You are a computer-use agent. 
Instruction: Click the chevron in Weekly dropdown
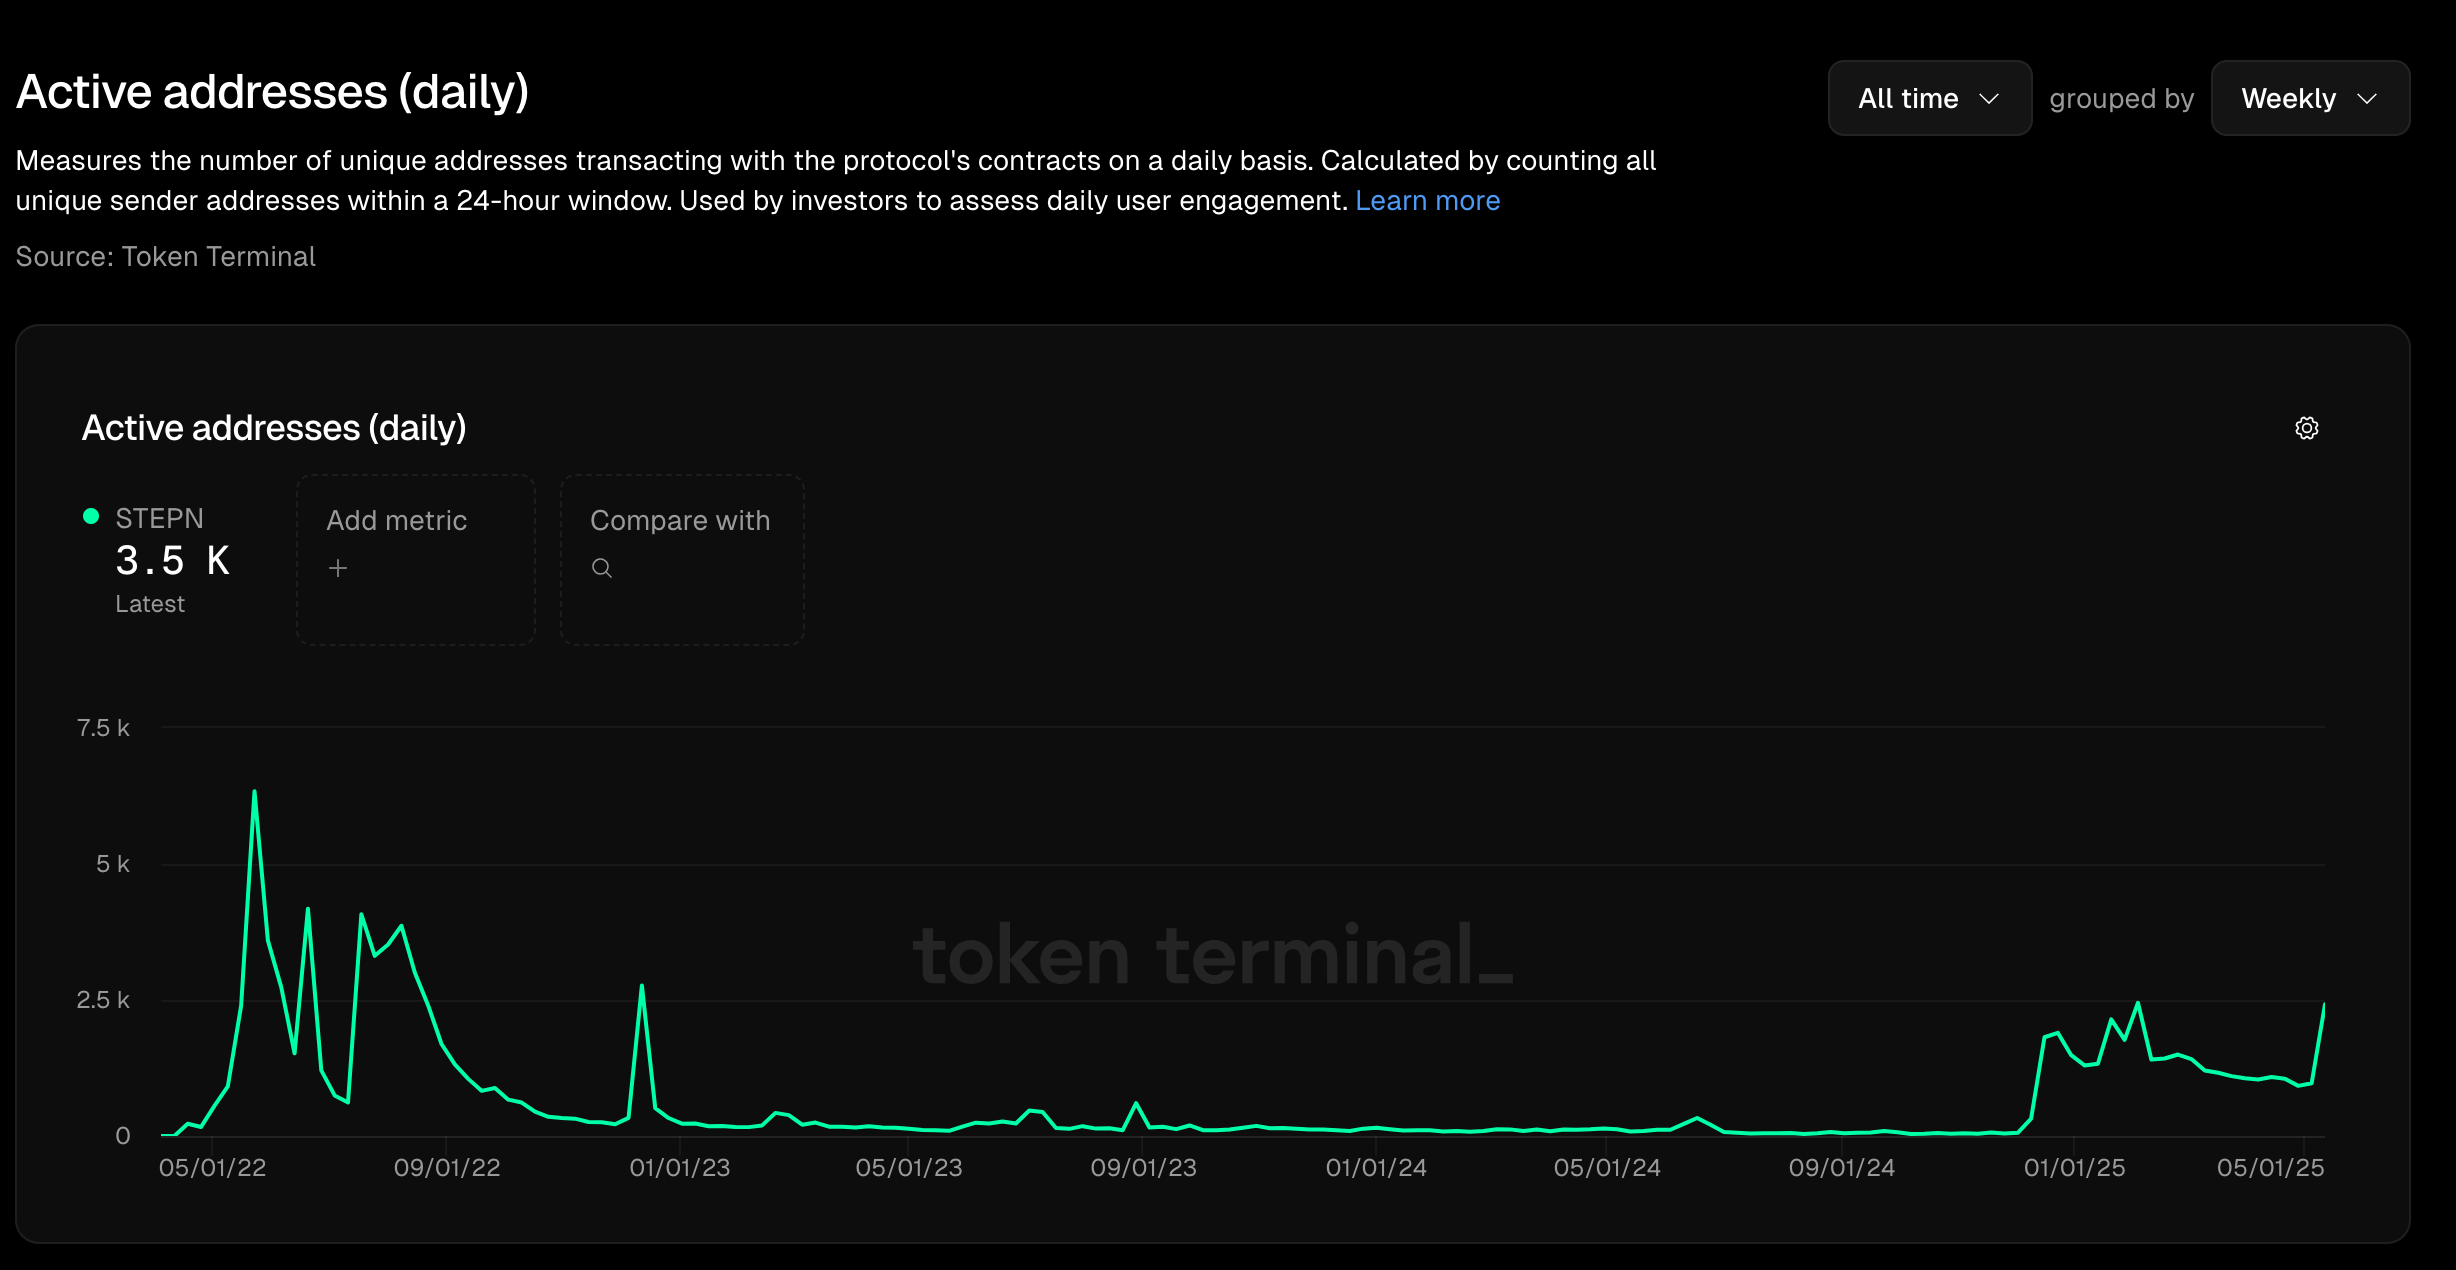click(x=2366, y=98)
